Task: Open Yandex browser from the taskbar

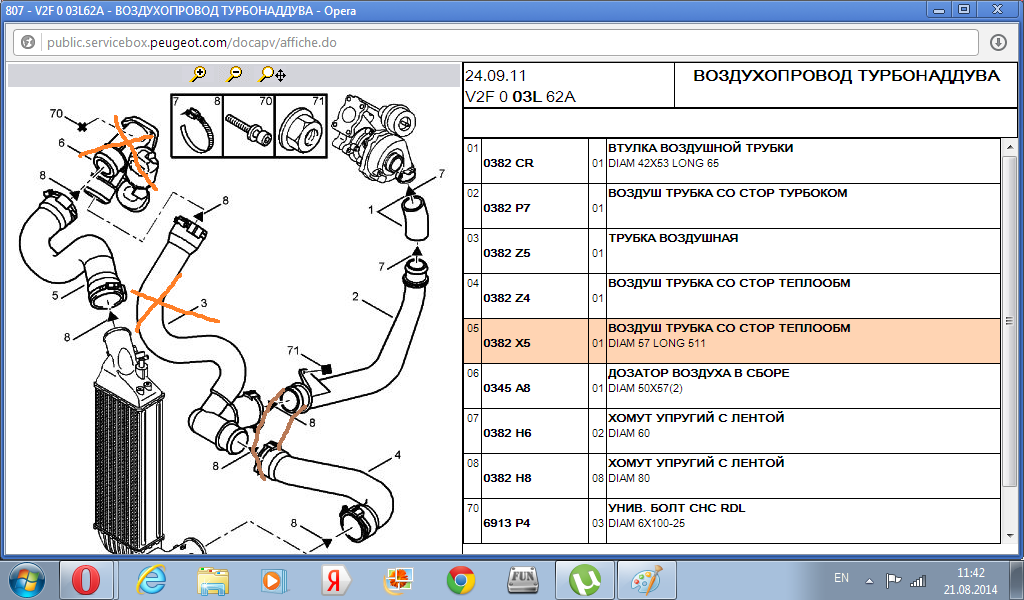Action: pos(334,579)
